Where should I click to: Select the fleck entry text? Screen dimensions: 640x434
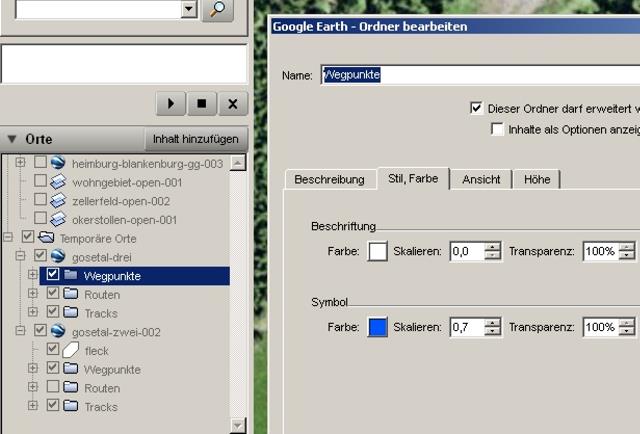[x=96, y=351]
